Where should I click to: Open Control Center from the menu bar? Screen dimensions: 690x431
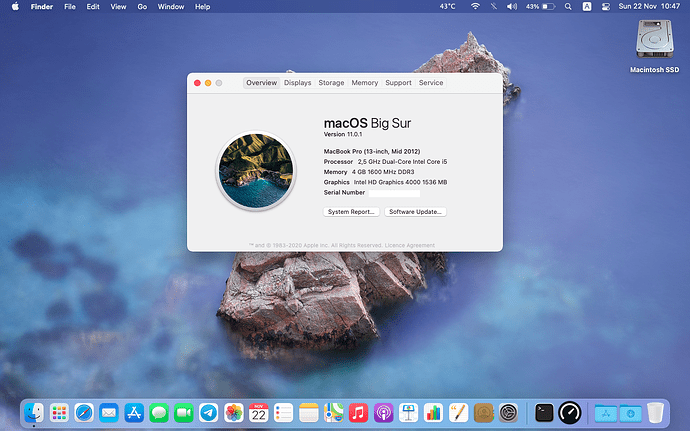click(x=606, y=7)
